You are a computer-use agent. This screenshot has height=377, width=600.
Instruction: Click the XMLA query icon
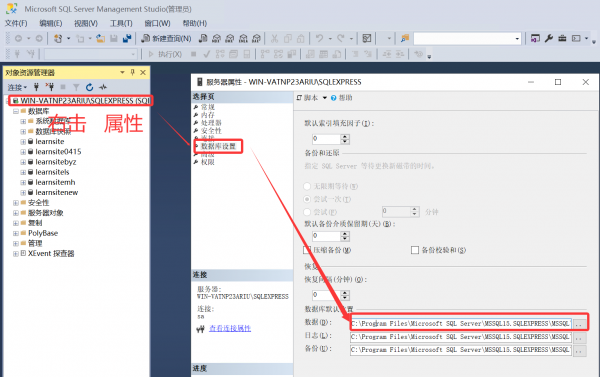coord(243,38)
